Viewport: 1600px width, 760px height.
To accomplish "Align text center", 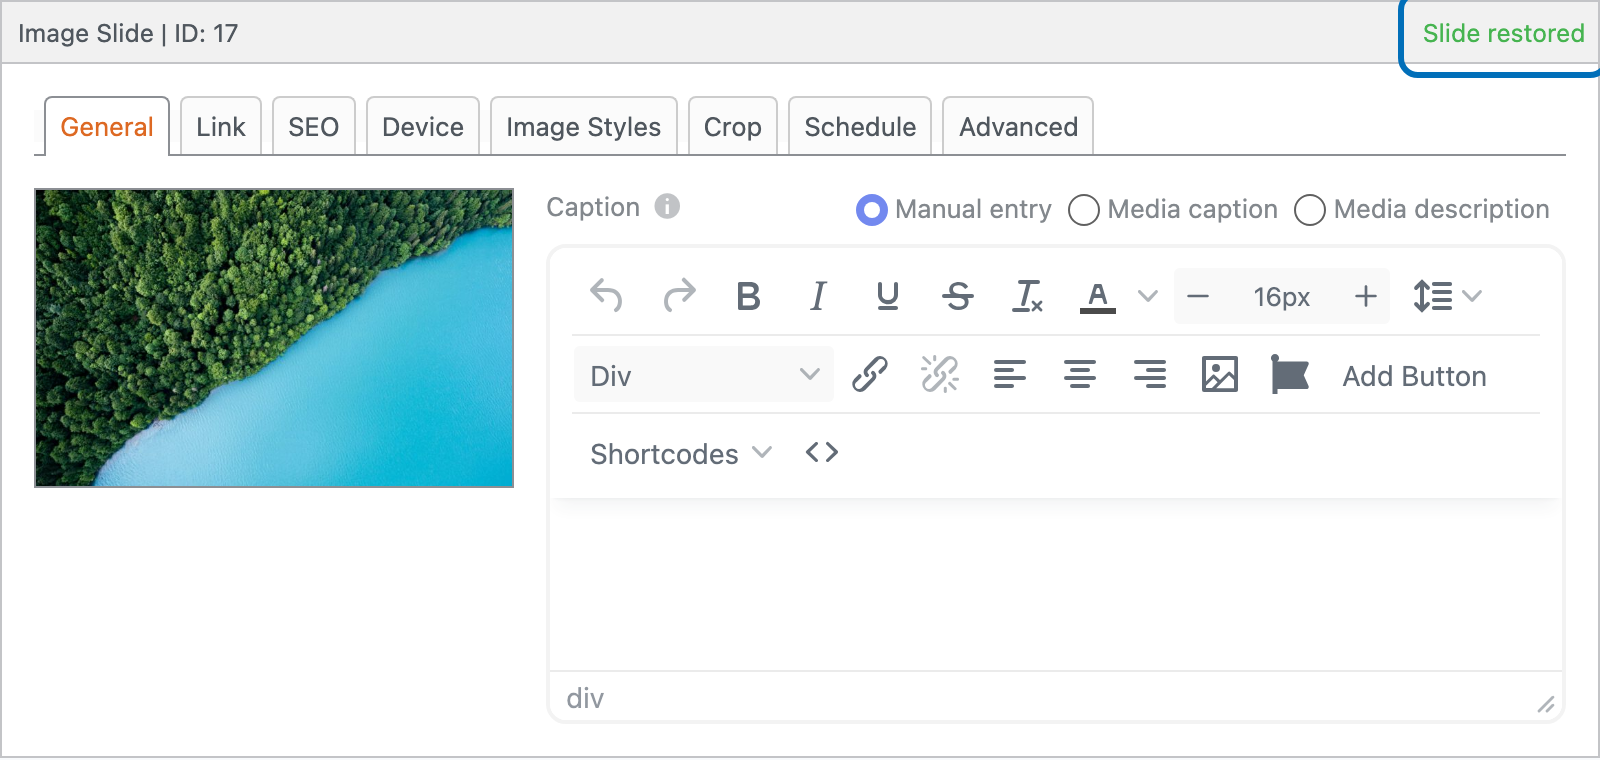I will pos(1080,375).
